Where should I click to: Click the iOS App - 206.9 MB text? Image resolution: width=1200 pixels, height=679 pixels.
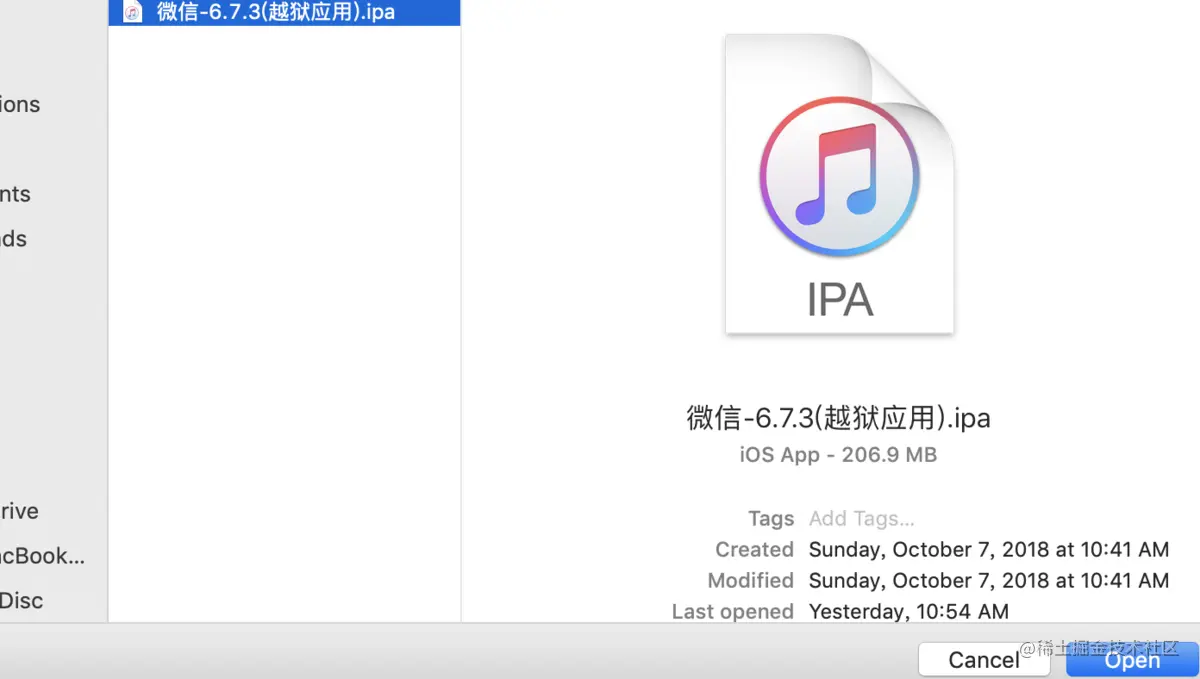tap(838, 455)
